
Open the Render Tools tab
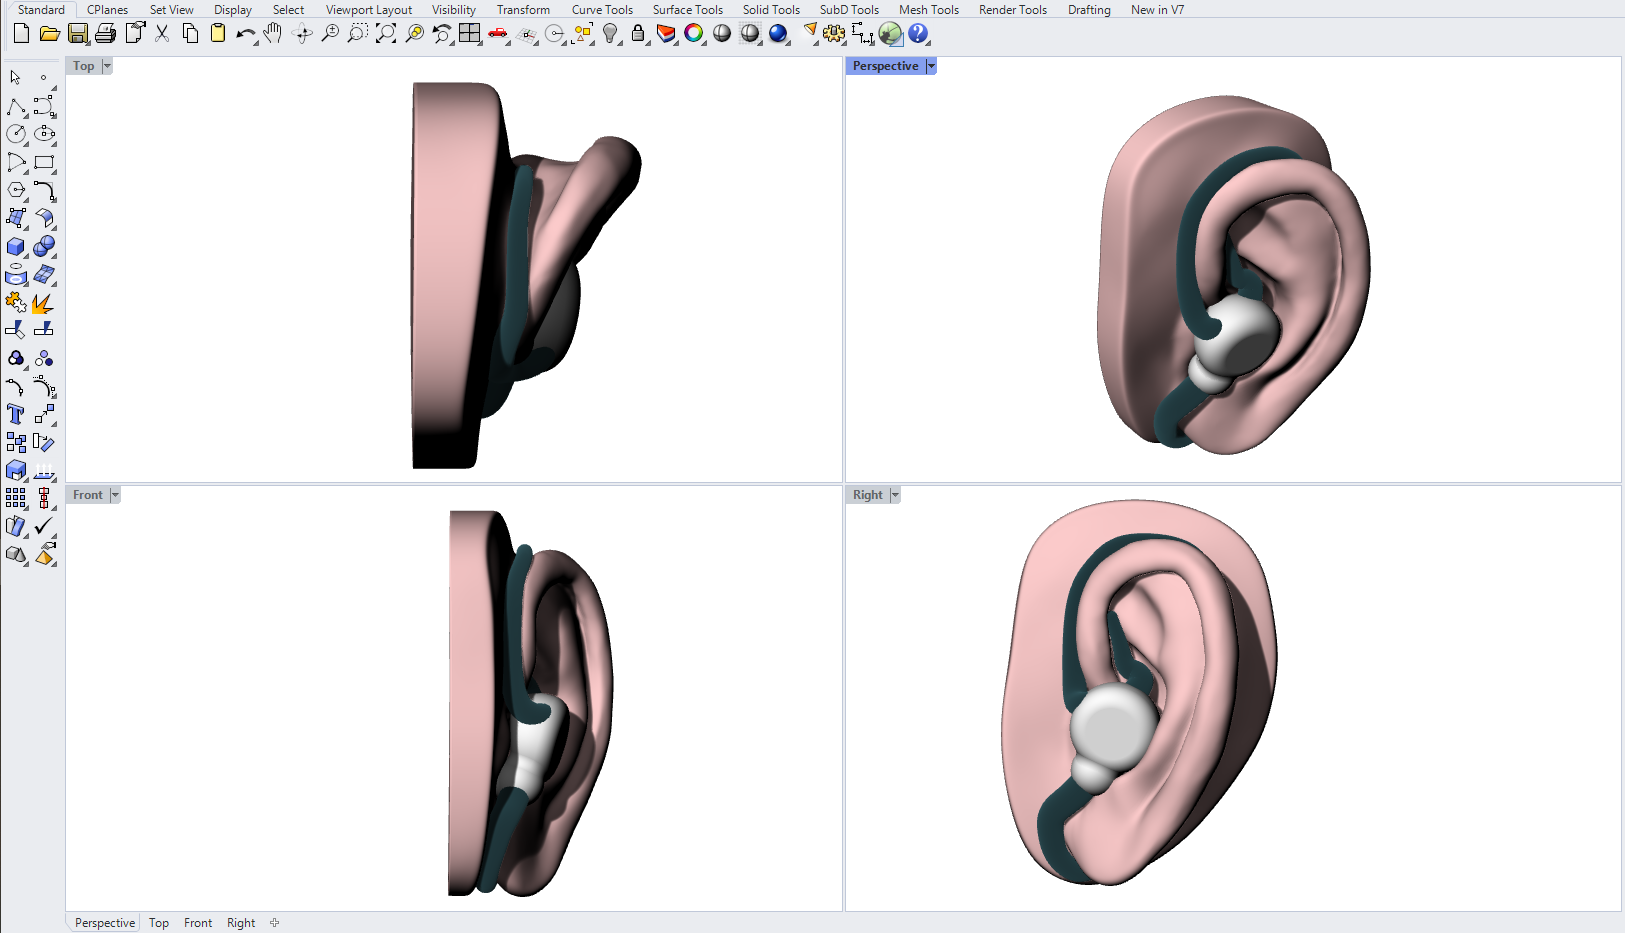click(1013, 10)
